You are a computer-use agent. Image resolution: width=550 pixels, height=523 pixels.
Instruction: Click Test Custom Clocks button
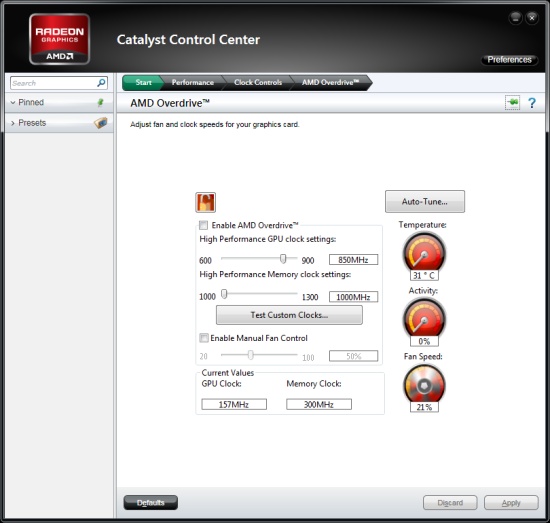[289, 315]
